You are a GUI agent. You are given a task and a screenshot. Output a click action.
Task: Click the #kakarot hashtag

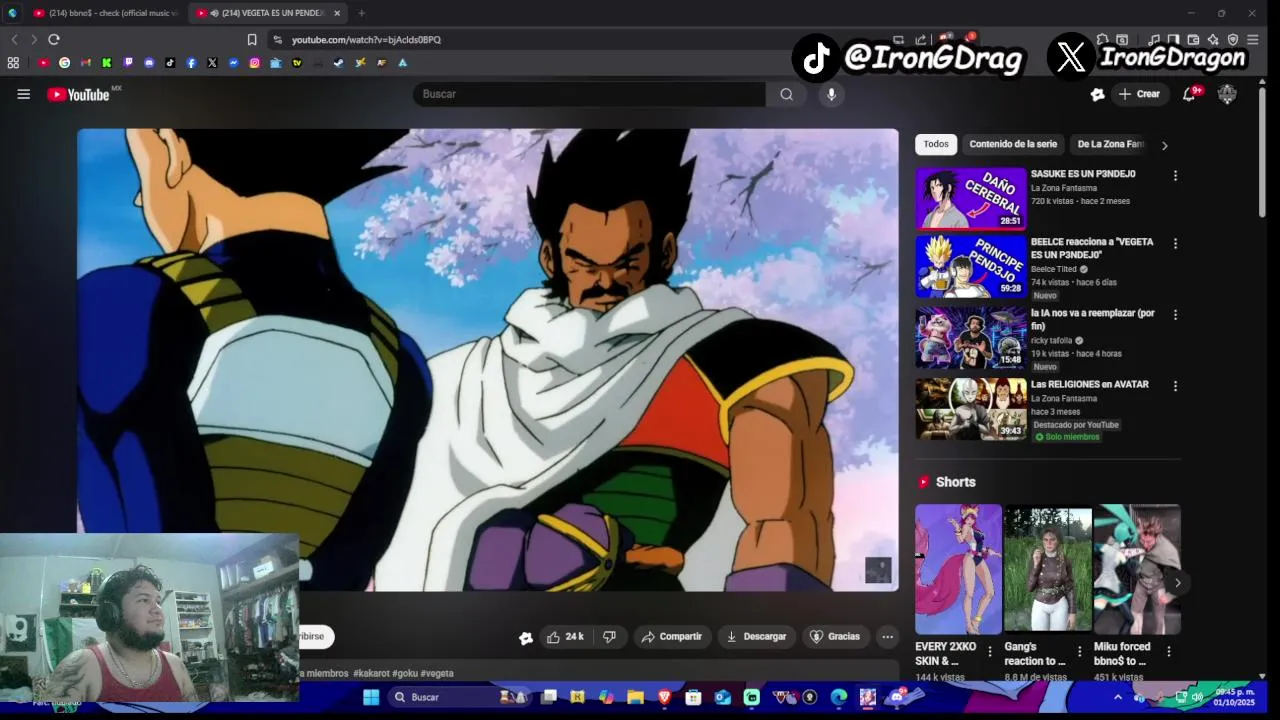tap(371, 674)
